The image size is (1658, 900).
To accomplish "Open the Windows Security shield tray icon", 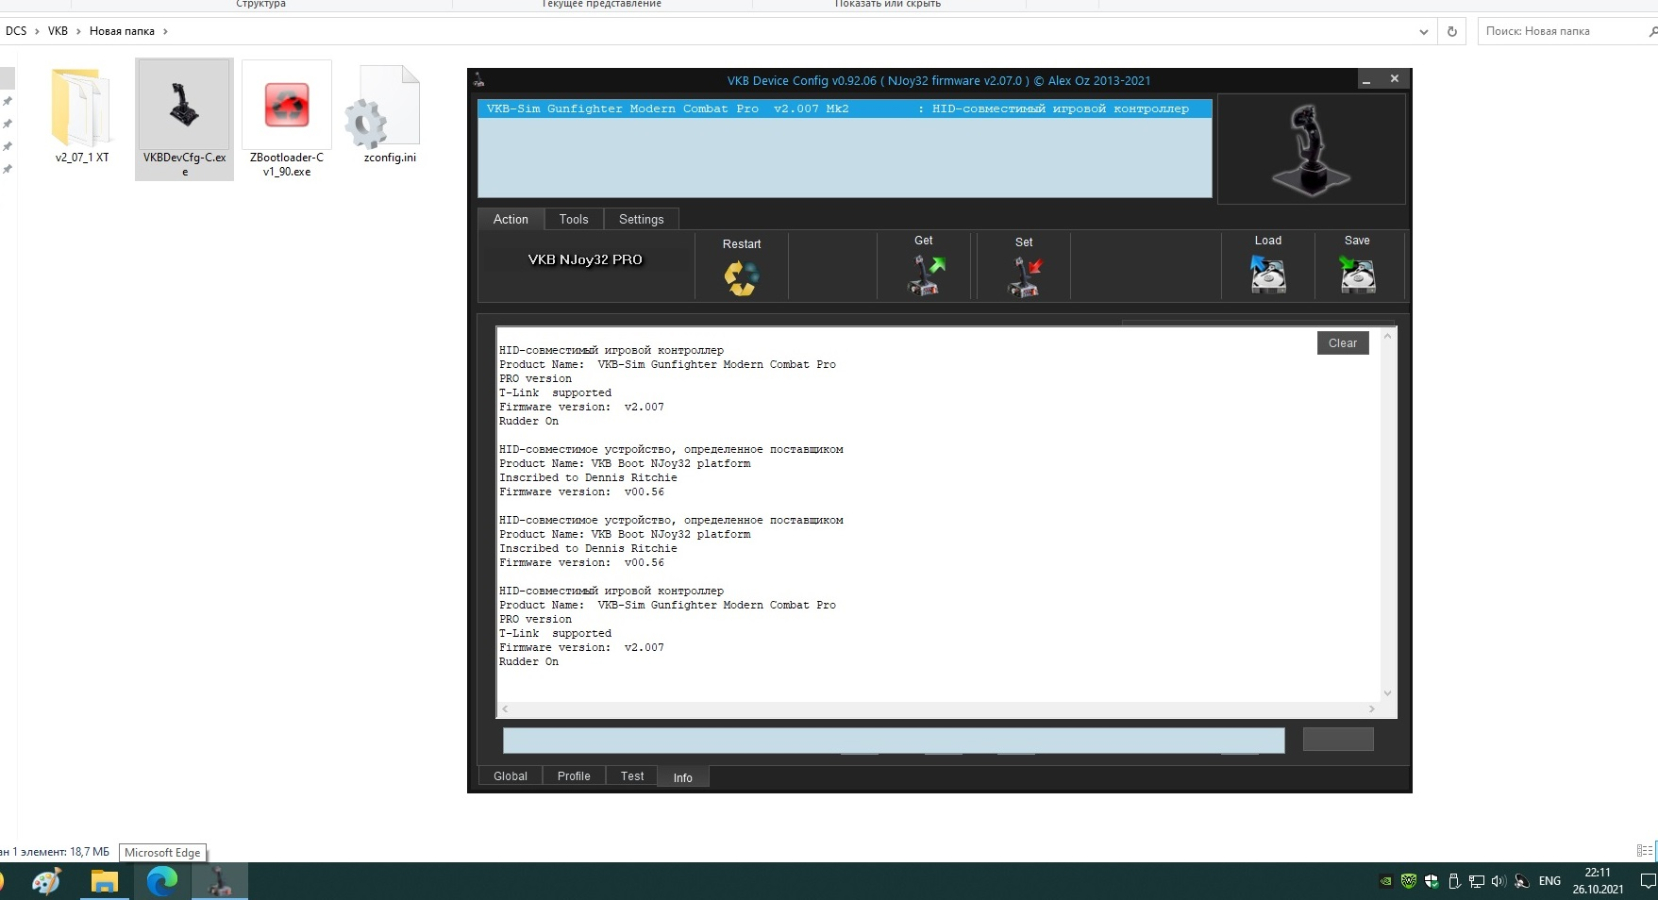I will coord(1431,881).
